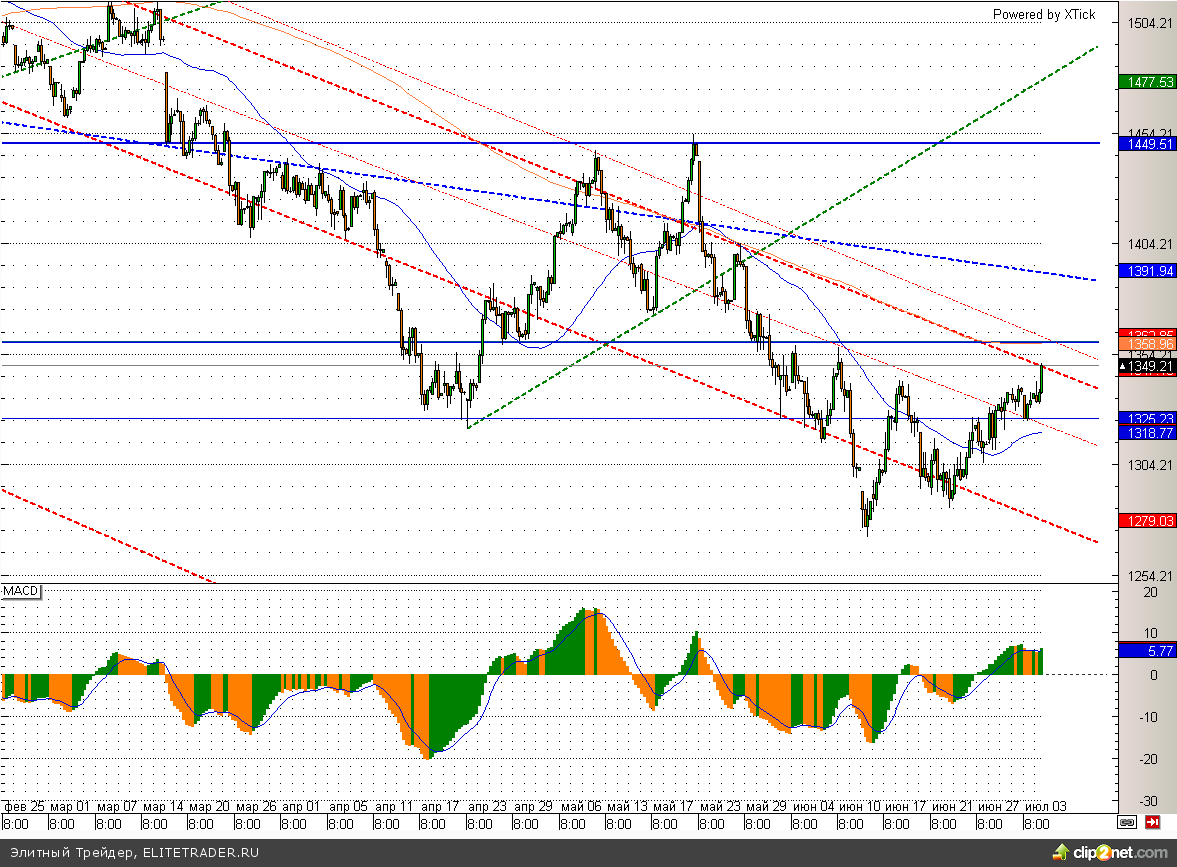Click the июл 03 date on time axis

coord(1045,806)
